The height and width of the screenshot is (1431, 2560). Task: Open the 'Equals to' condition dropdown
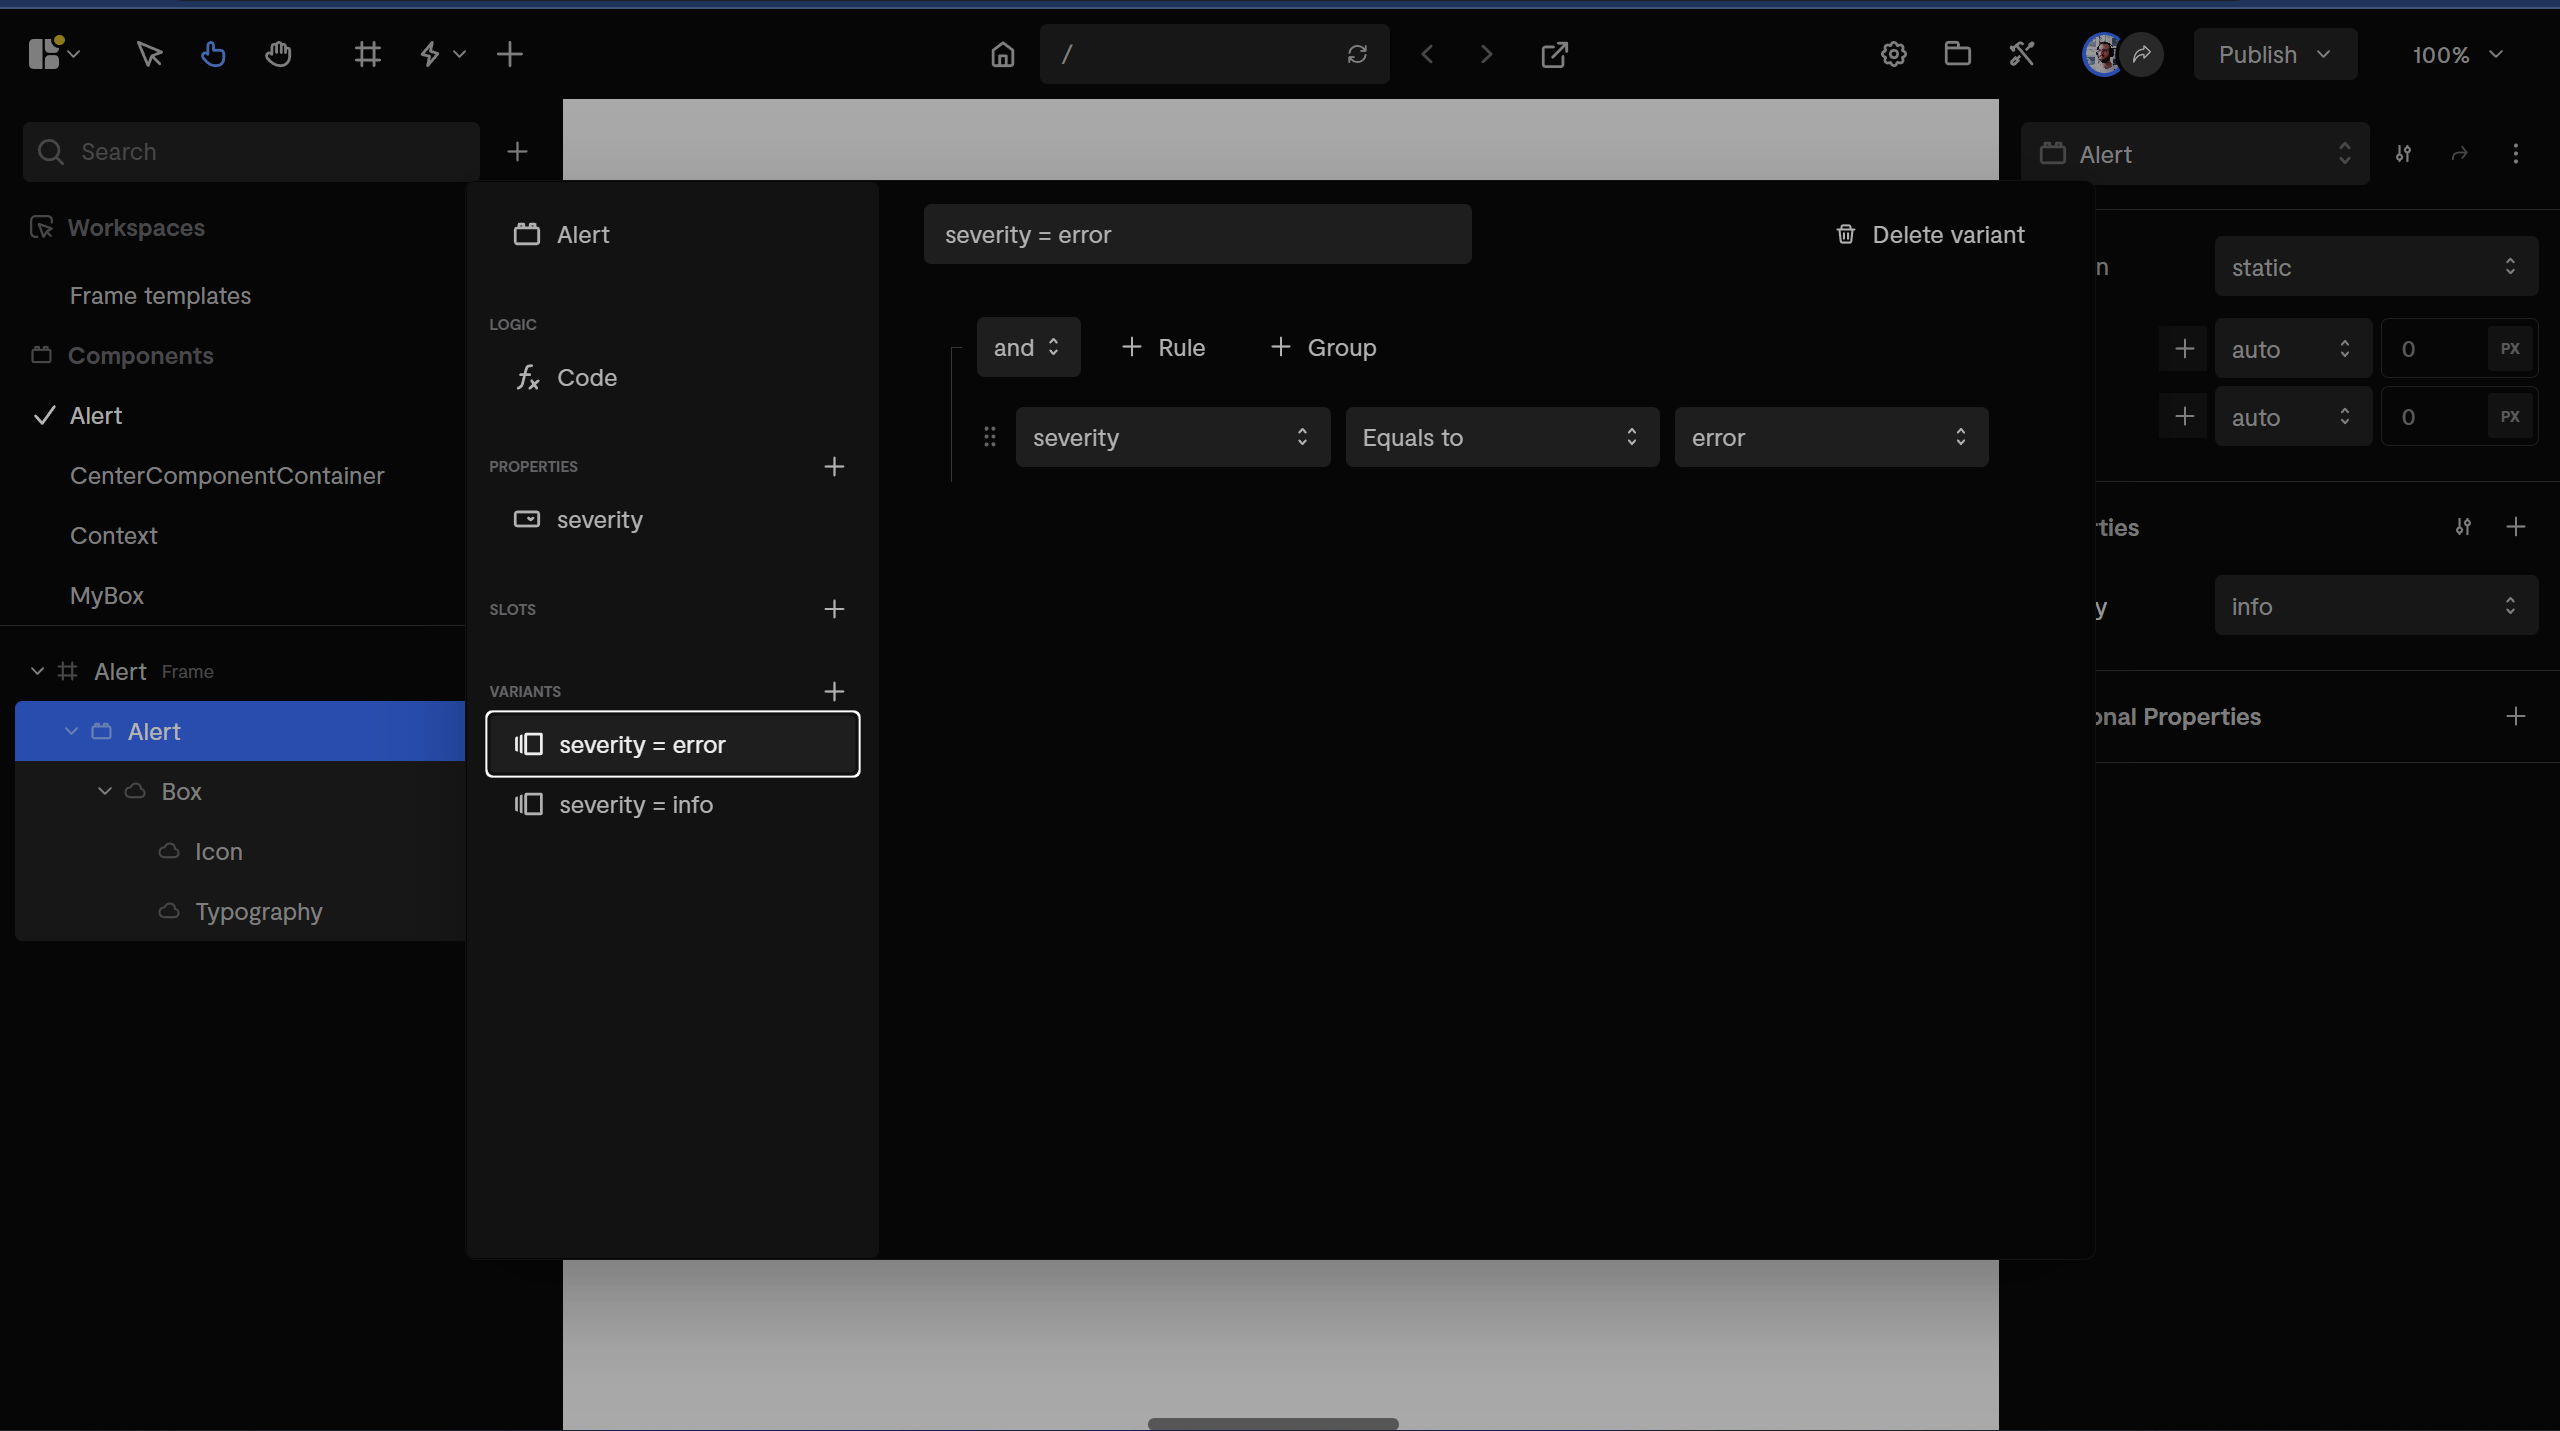point(1501,437)
